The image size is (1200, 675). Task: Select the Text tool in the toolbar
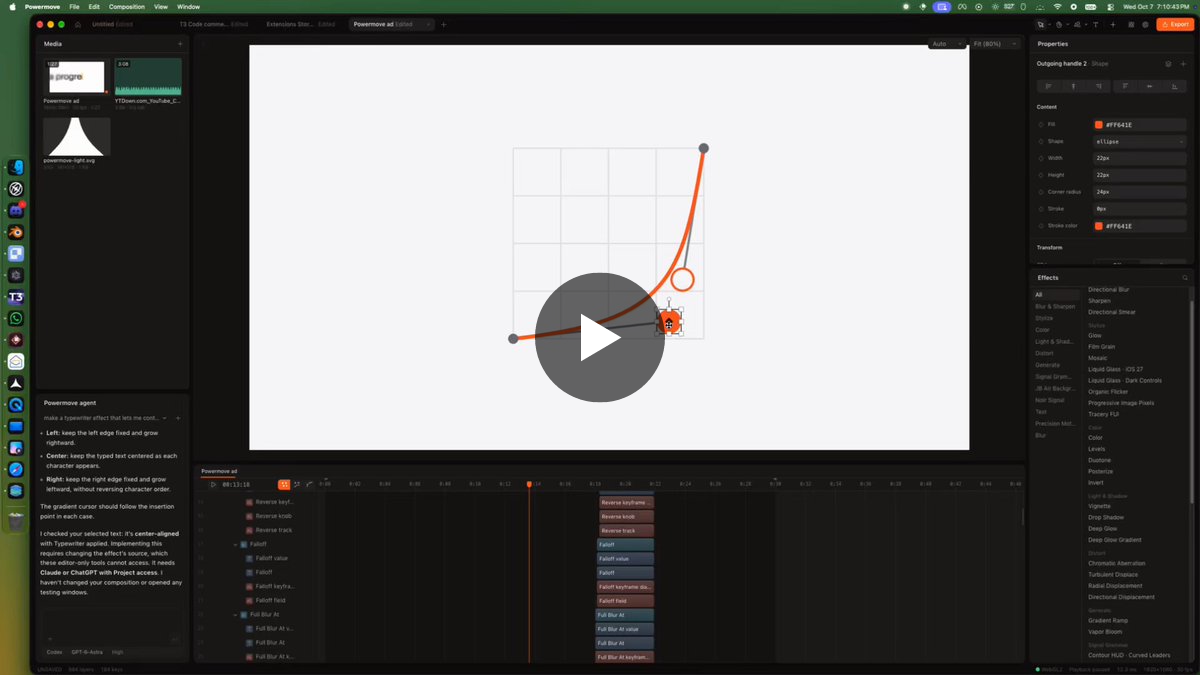tap(1095, 24)
